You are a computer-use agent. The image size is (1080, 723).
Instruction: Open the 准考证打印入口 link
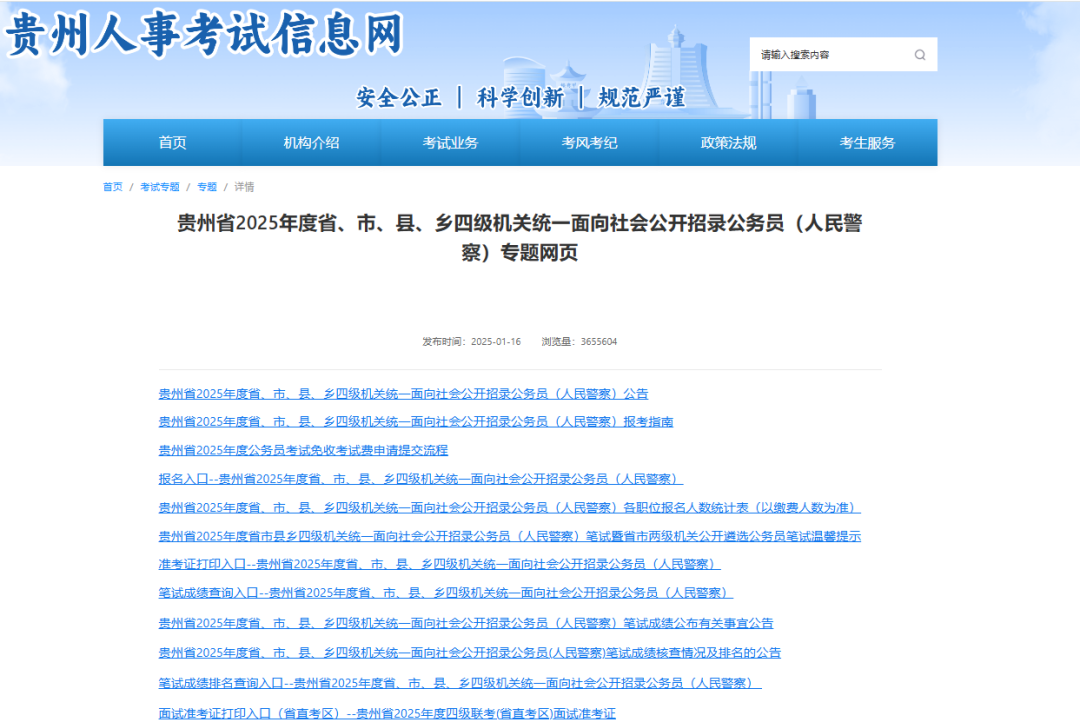(439, 564)
